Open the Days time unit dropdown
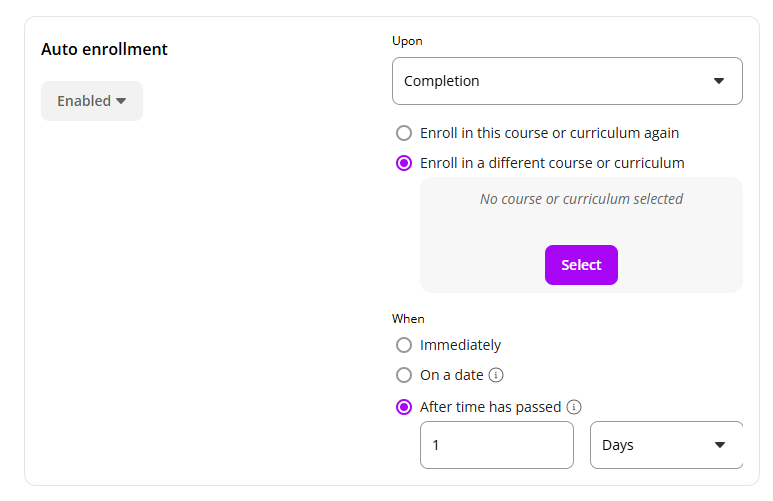The width and height of the screenshot is (773, 501). (665, 445)
